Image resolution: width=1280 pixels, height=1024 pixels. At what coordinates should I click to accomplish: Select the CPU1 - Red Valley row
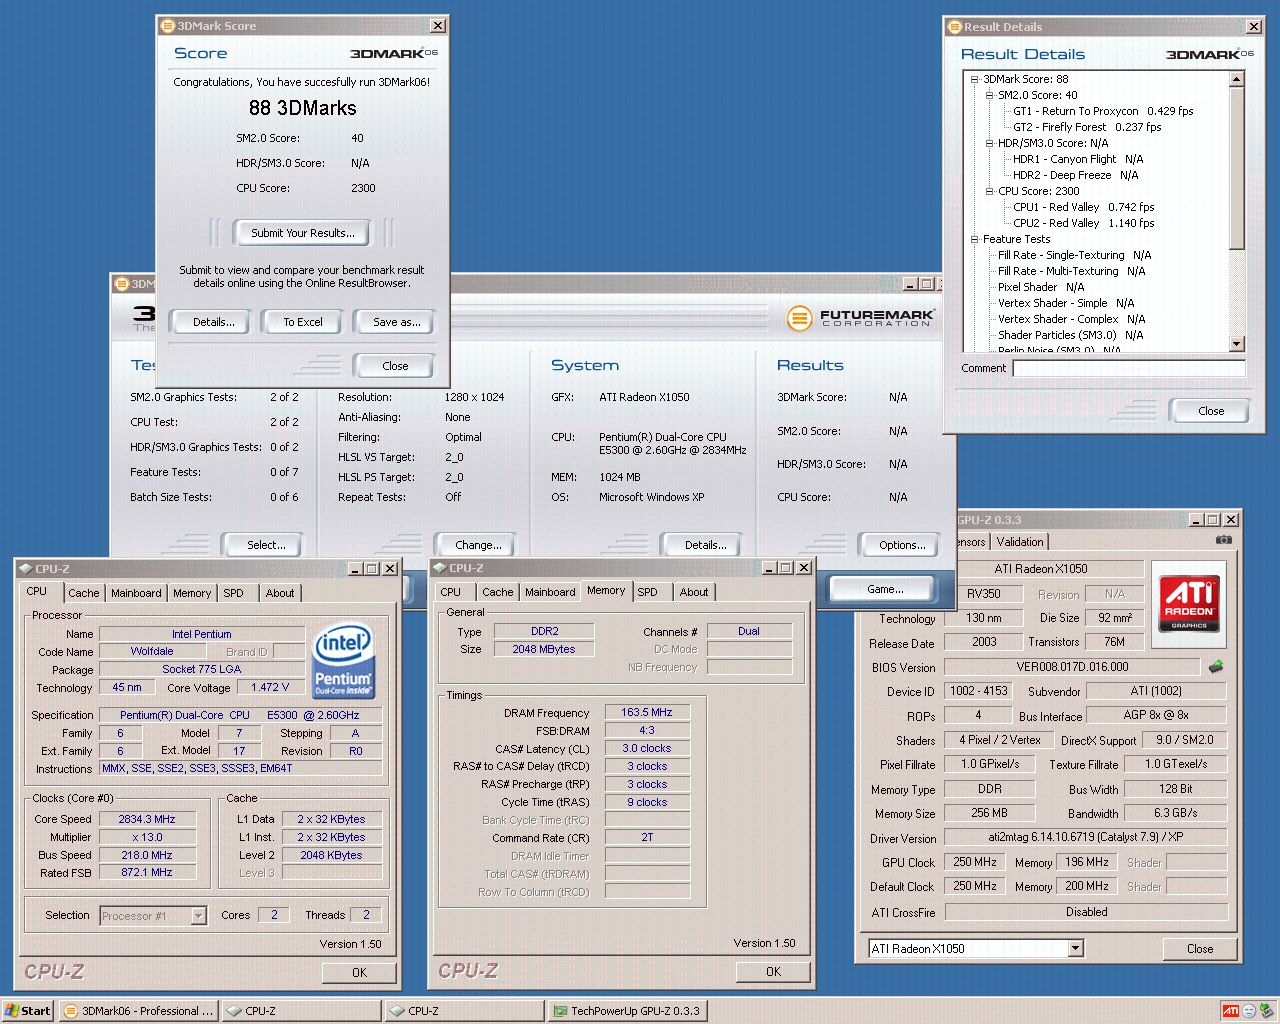[x=1083, y=207]
